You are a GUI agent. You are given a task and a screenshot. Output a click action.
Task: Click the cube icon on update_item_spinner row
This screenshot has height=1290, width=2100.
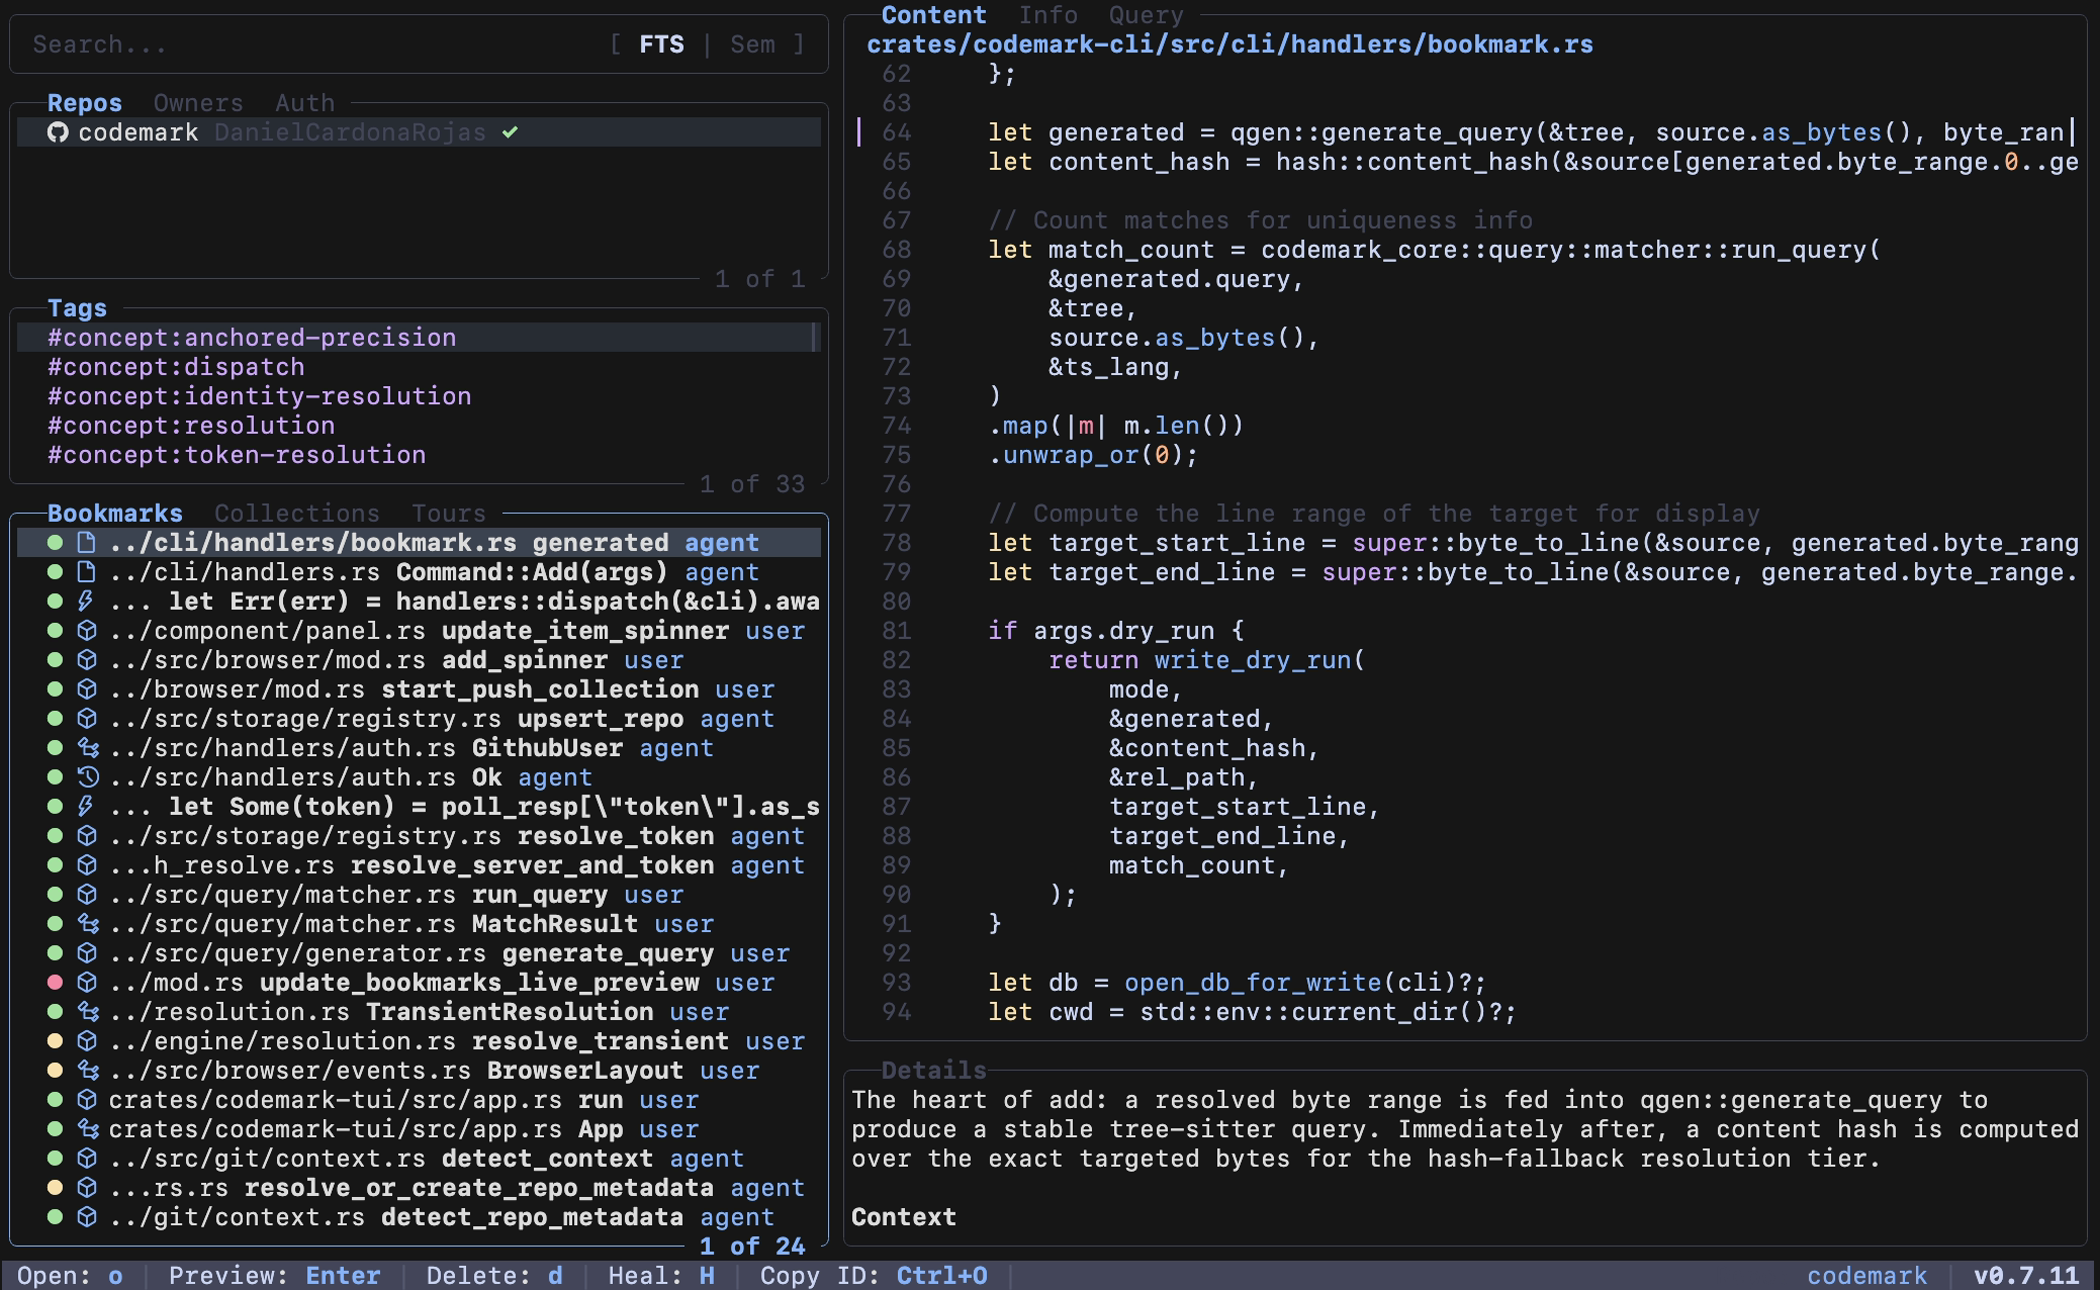coord(87,631)
